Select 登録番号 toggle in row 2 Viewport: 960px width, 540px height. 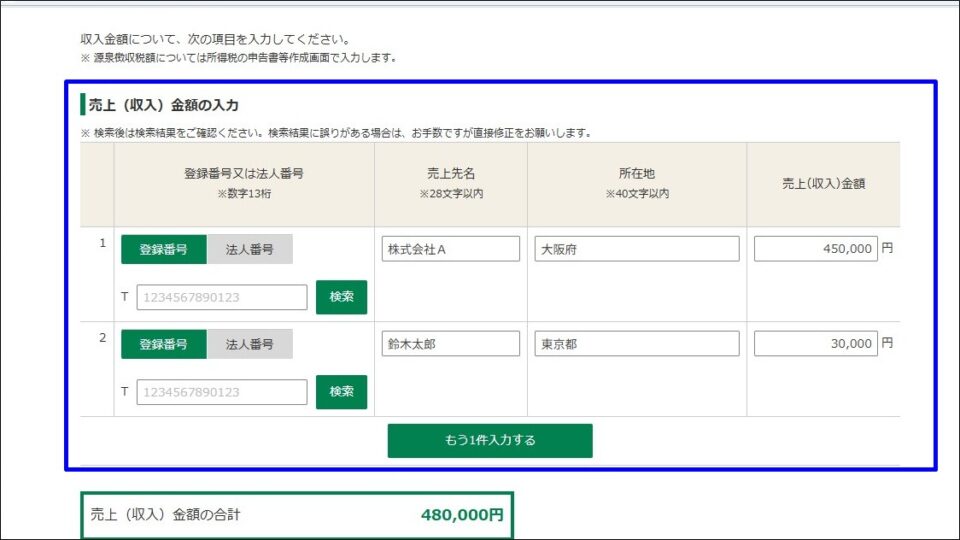[x=163, y=344]
